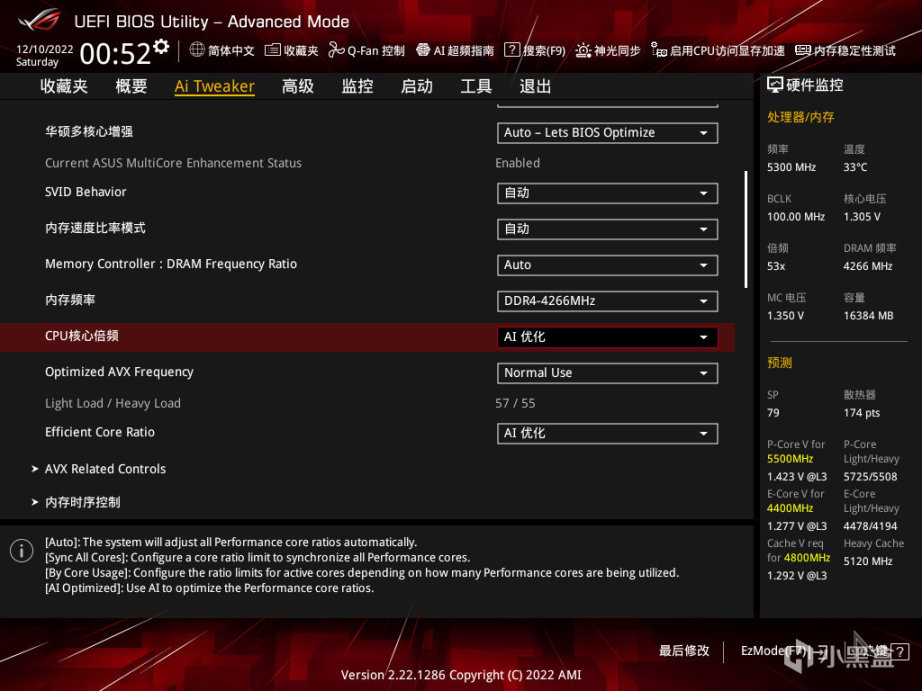Click the 5500MHz P-Core value
Viewport: 922px width, 691px height.
click(x=790, y=459)
